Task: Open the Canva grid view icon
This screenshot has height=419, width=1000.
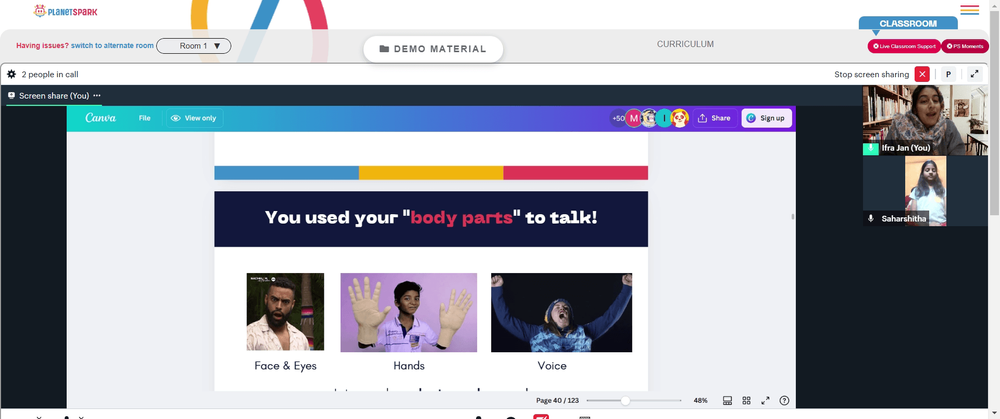Action: point(746,401)
